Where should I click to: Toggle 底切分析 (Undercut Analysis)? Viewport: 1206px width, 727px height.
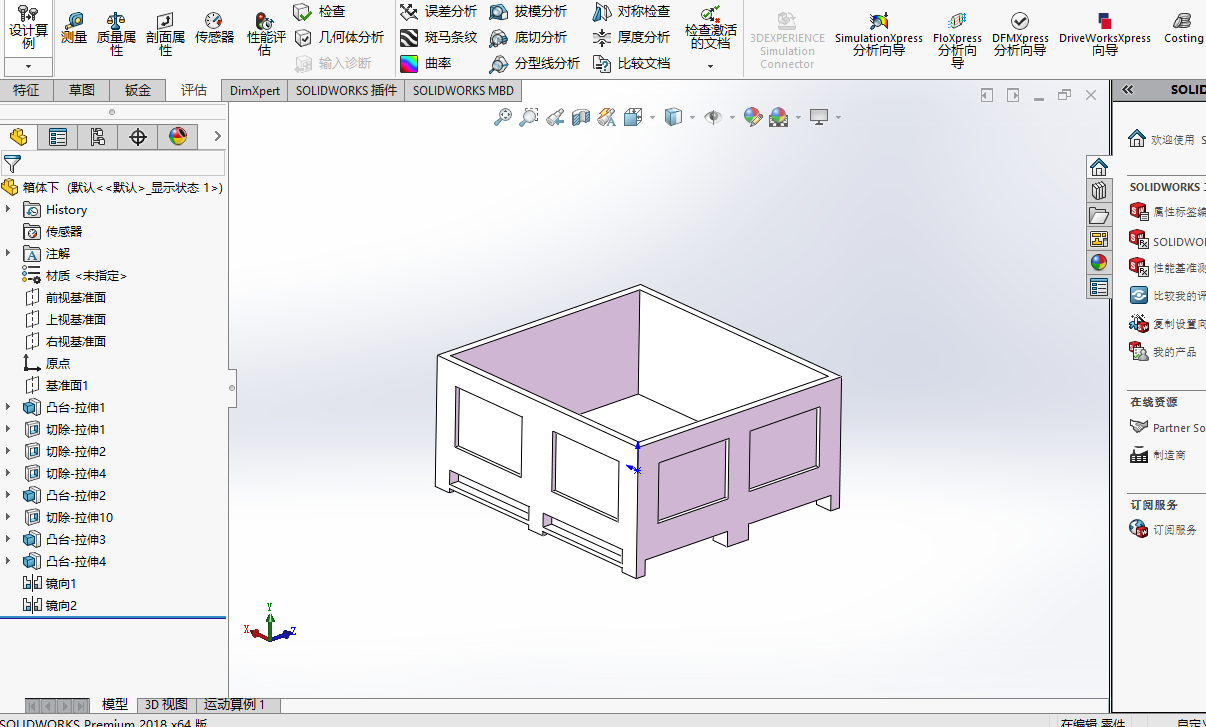click(x=528, y=37)
